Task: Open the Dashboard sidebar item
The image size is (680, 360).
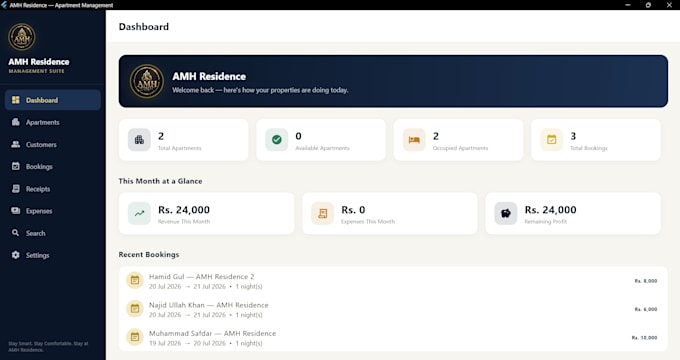Action: [x=53, y=100]
